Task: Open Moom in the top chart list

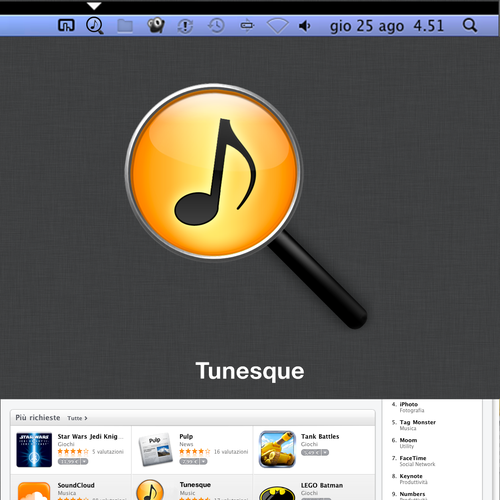Action: (408, 440)
